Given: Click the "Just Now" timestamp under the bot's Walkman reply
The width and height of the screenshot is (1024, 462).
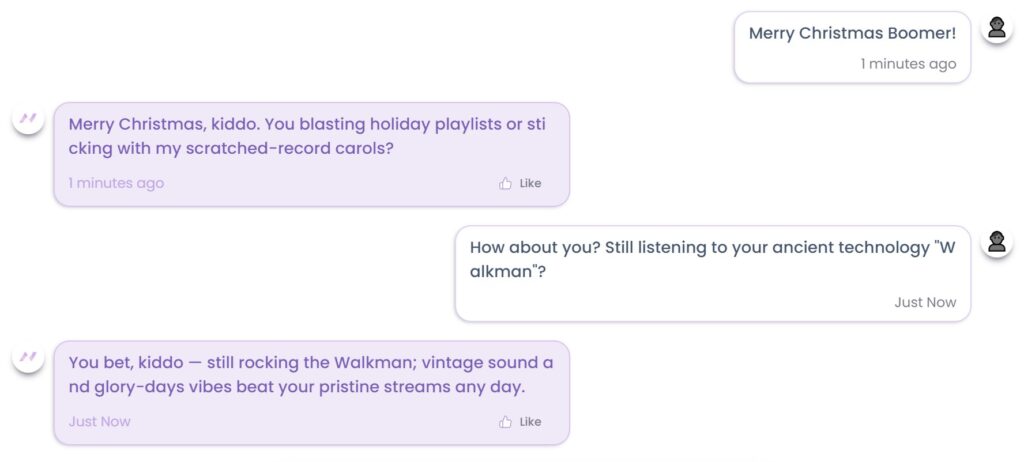Looking at the screenshot, I should click(x=99, y=421).
